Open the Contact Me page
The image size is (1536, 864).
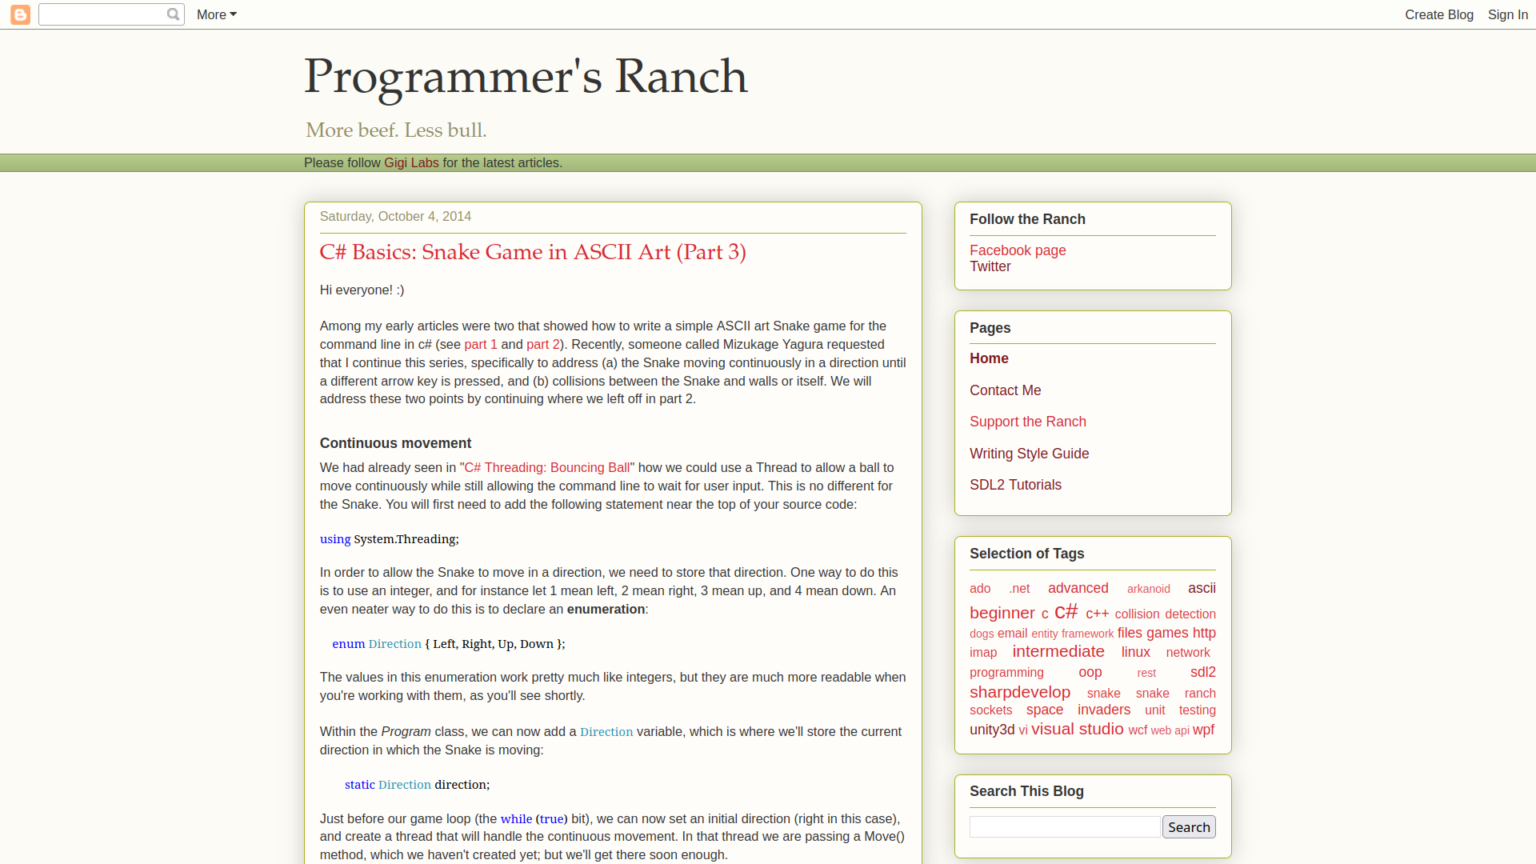pos(1005,390)
